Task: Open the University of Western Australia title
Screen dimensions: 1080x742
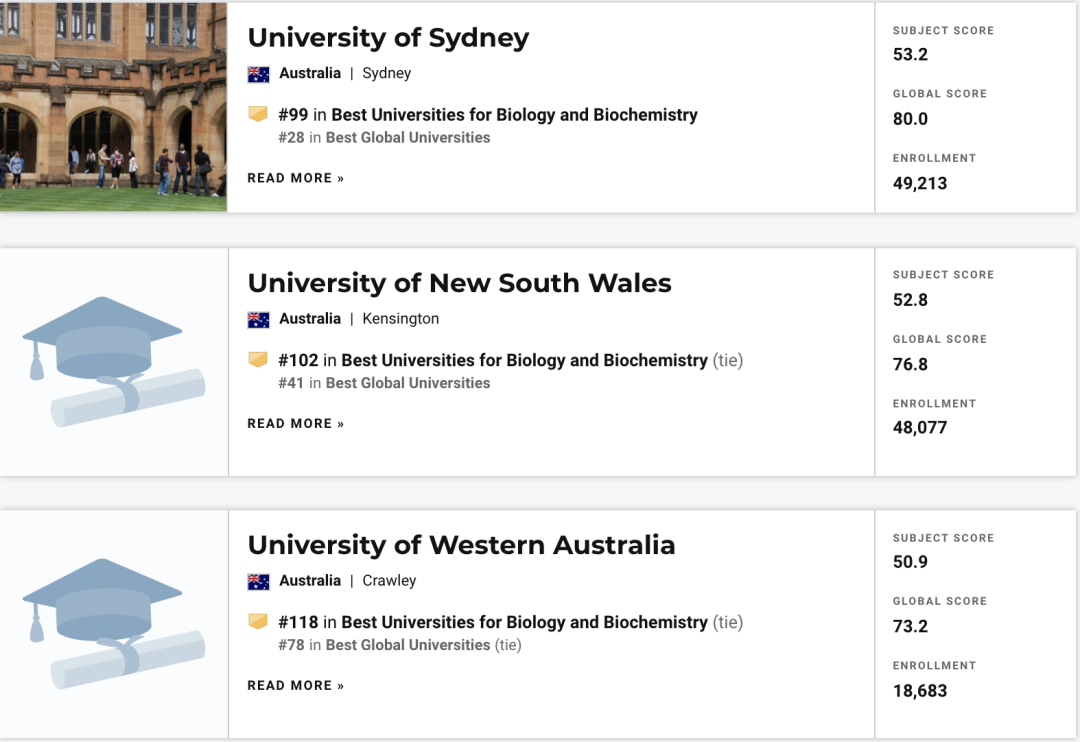Action: point(461,544)
